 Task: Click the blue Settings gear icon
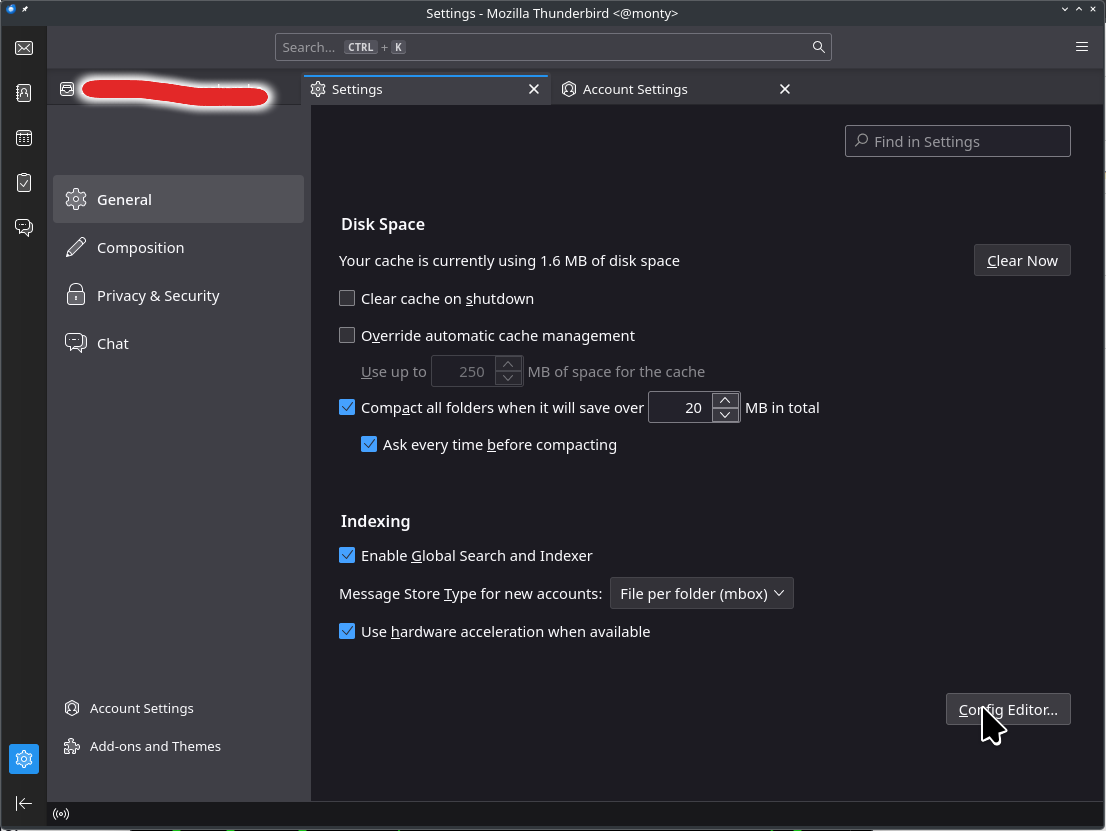(x=24, y=759)
